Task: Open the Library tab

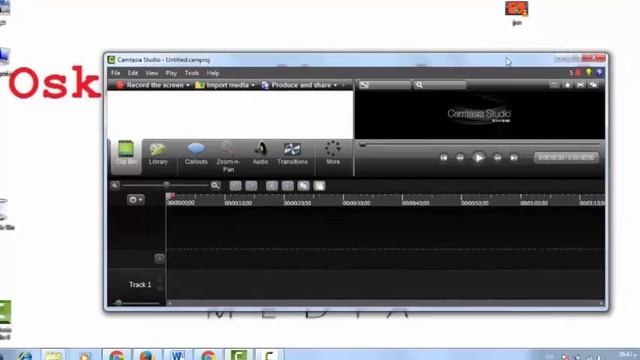Action: click(158, 153)
